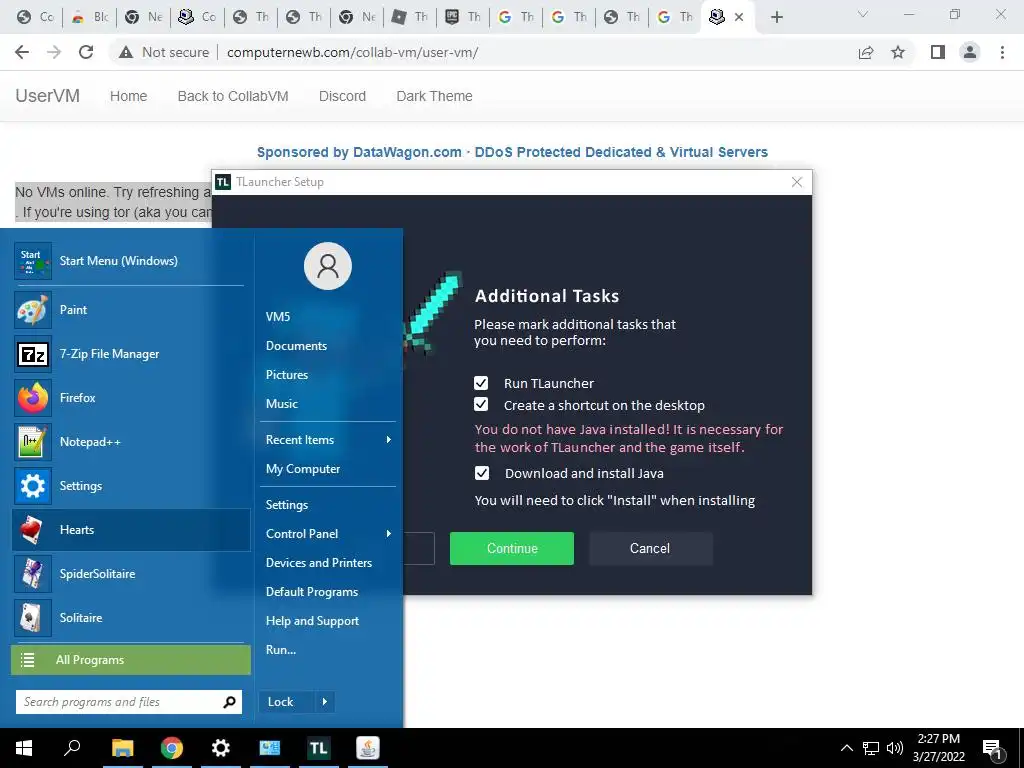Open My Computer
The width and height of the screenshot is (1024, 768).
303,469
